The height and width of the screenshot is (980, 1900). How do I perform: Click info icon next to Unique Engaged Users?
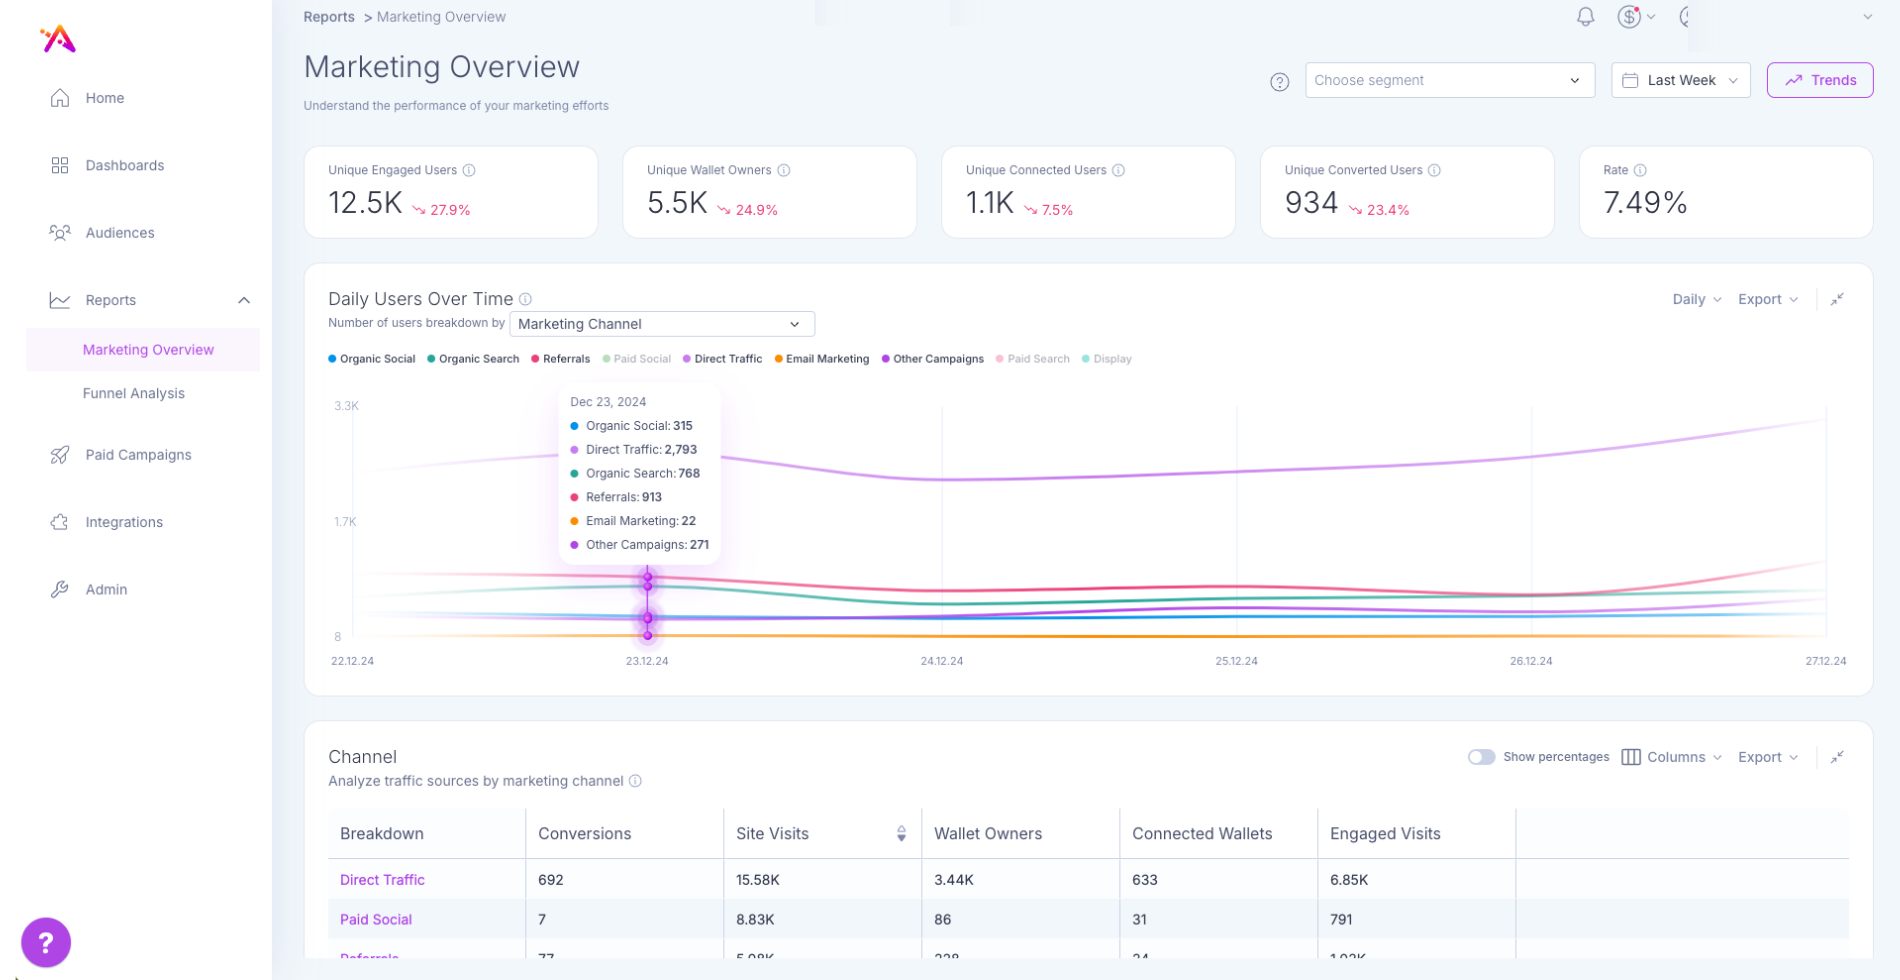pos(469,171)
